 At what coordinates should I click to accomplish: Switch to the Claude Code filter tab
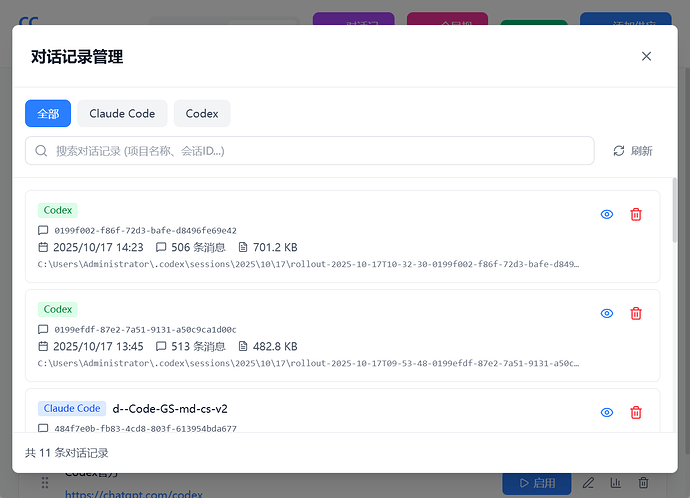pos(122,114)
